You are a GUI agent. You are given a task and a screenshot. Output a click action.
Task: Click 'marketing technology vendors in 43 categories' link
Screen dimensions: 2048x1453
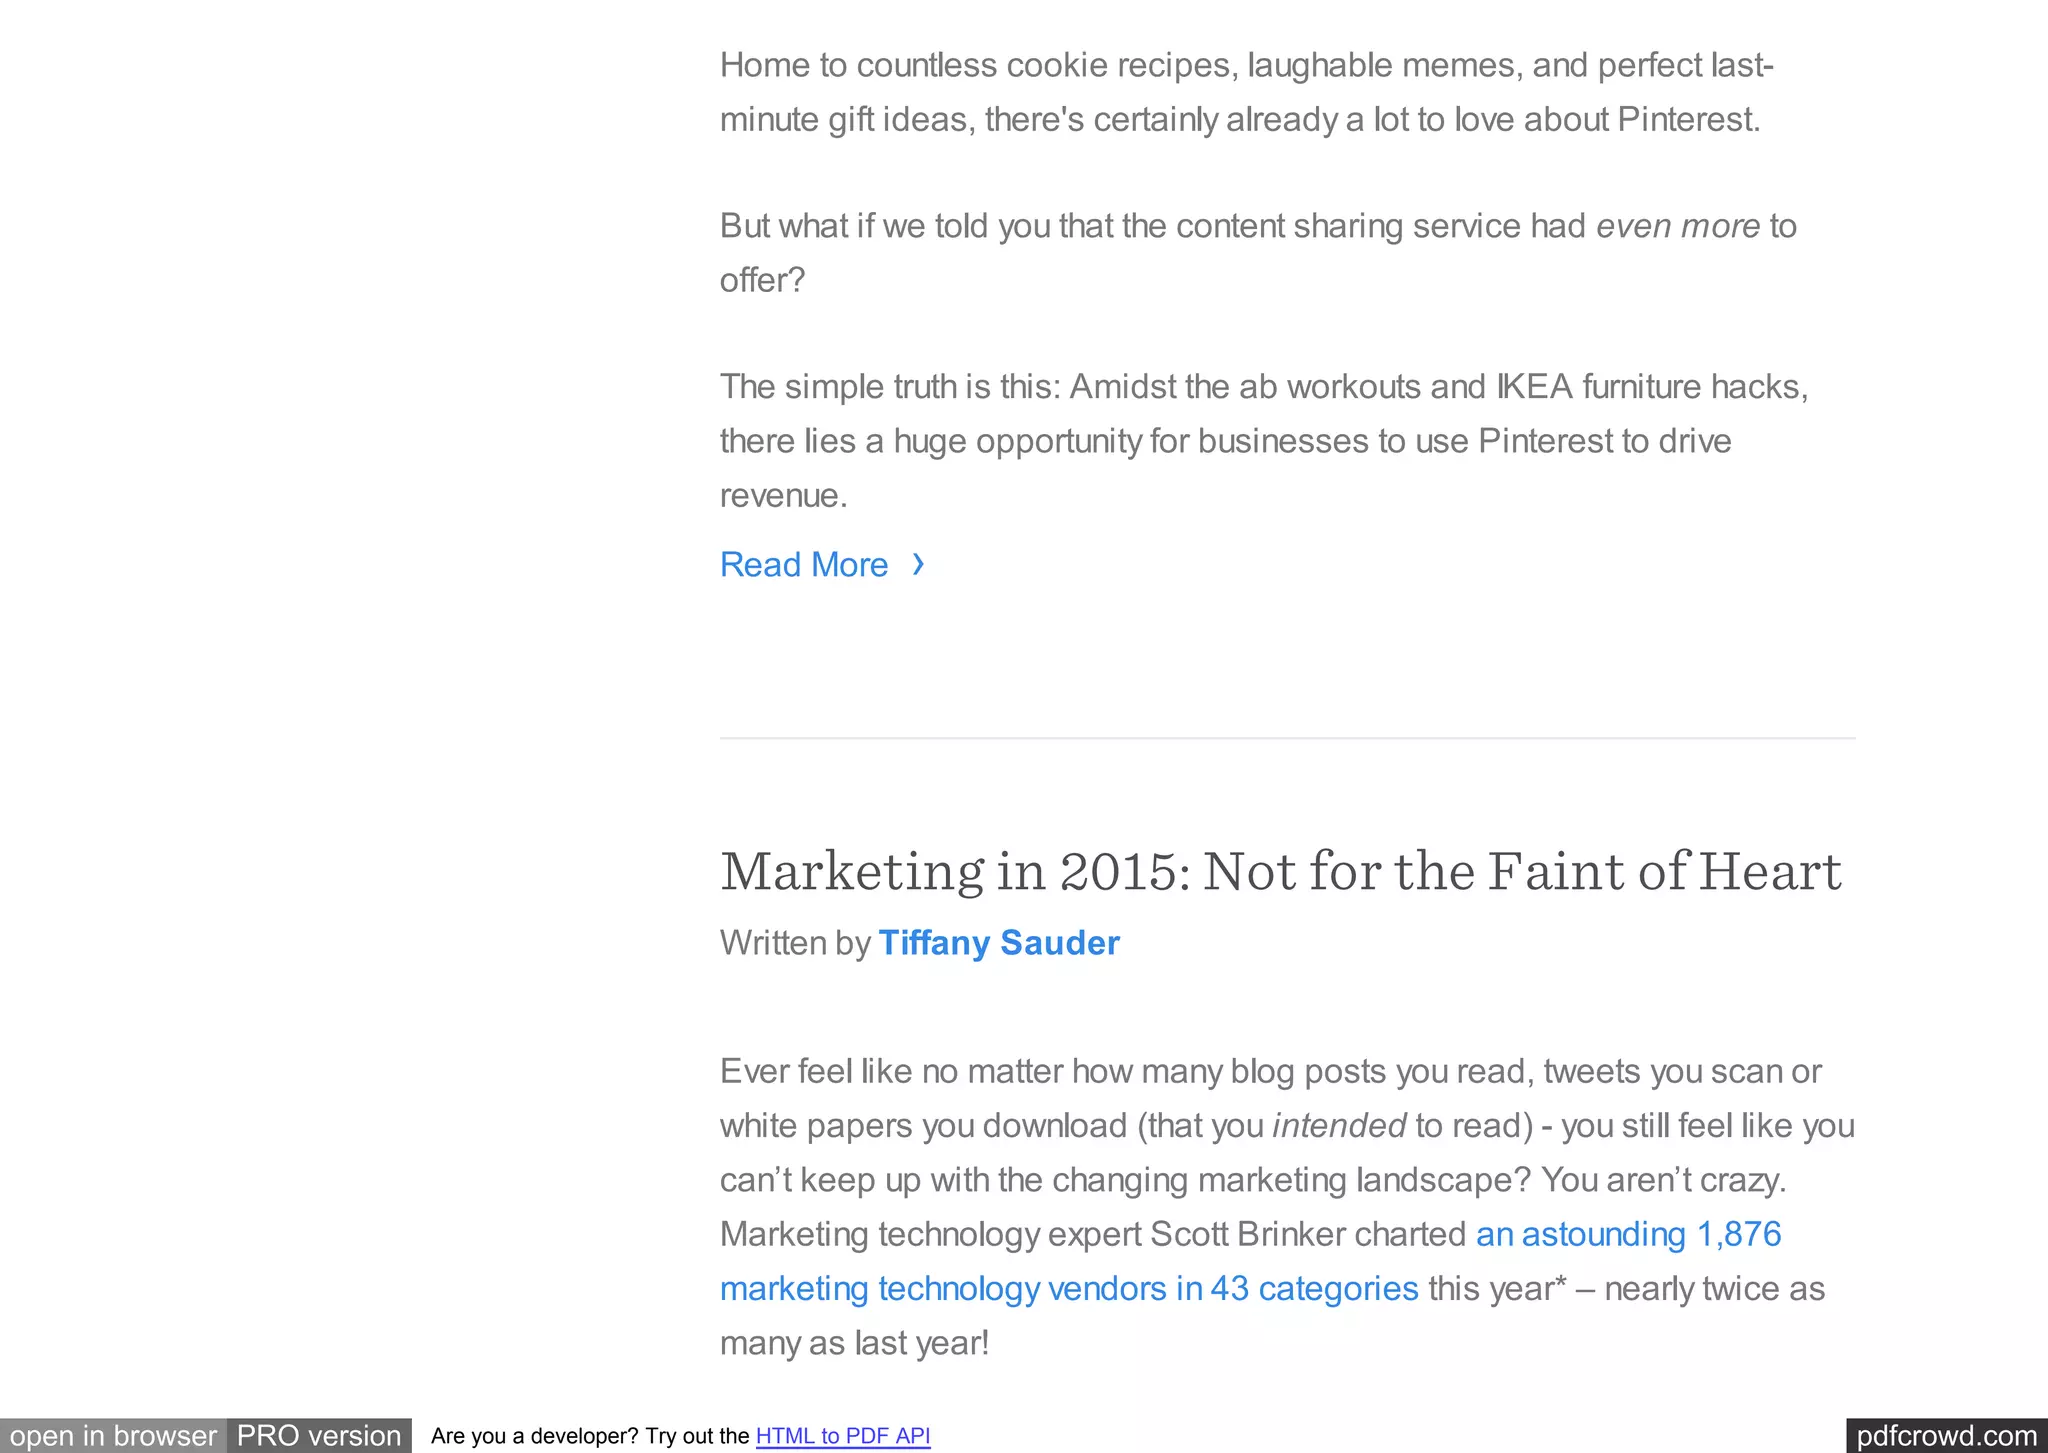[1069, 1288]
